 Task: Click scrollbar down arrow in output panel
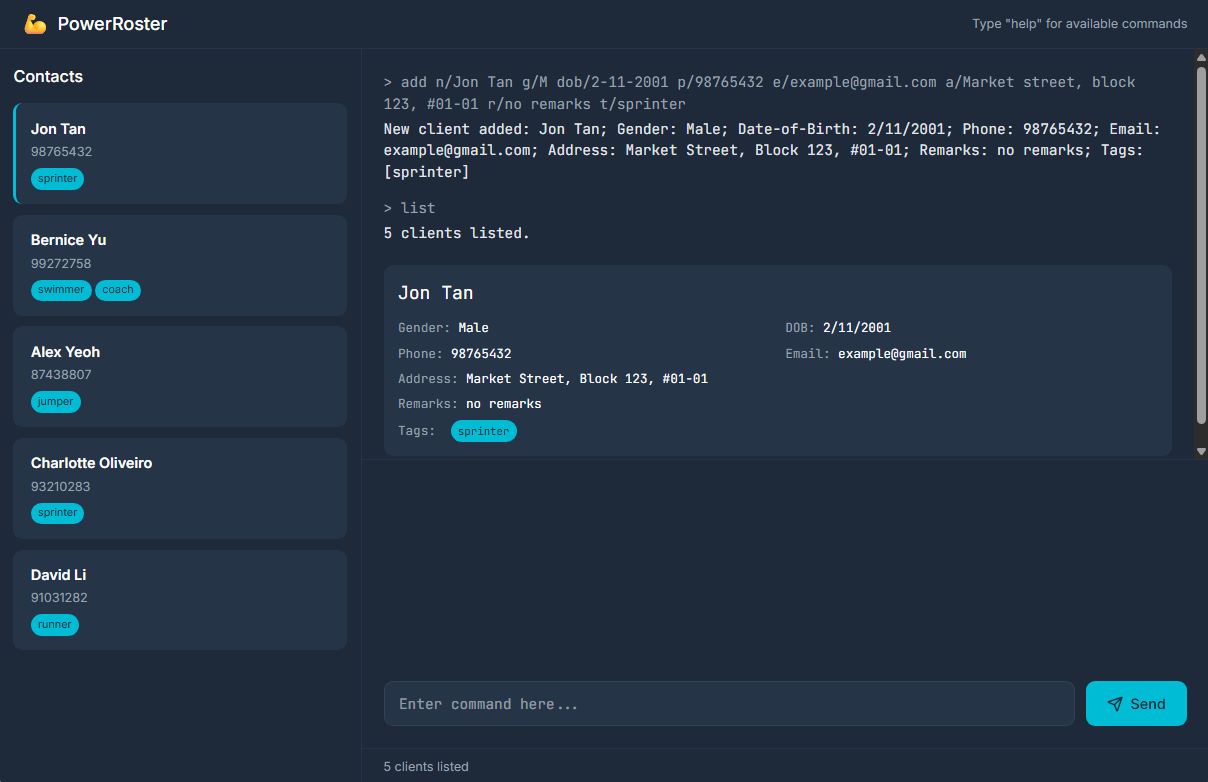[1201, 450]
